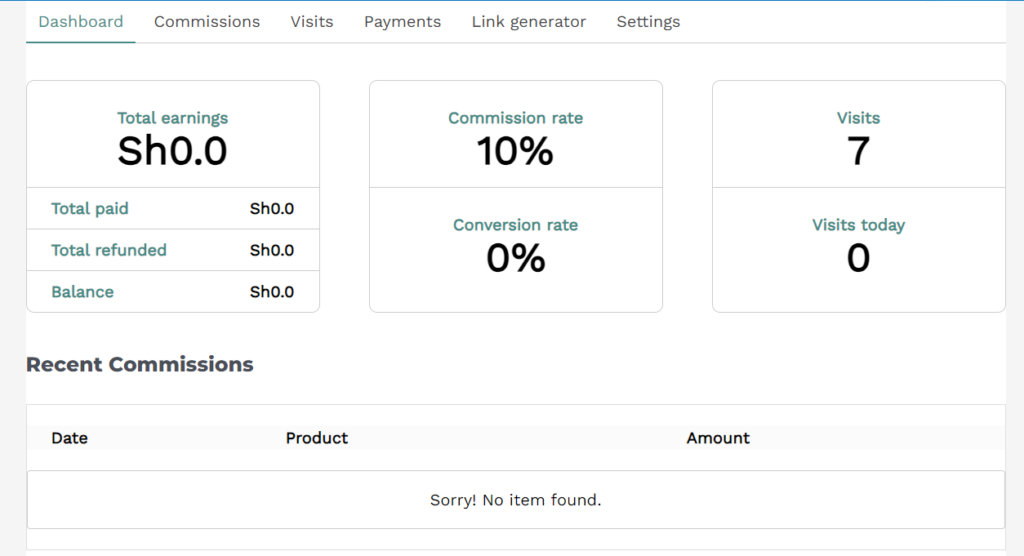Click the Conversion rate 0% value
Image resolution: width=1024 pixels, height=556 pixels.
[x=515, y=258]
